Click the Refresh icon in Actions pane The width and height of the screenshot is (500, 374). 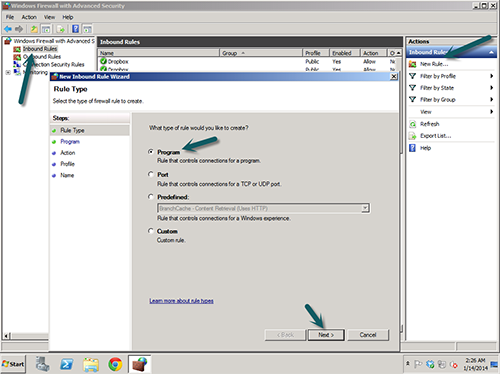(413, 124)
